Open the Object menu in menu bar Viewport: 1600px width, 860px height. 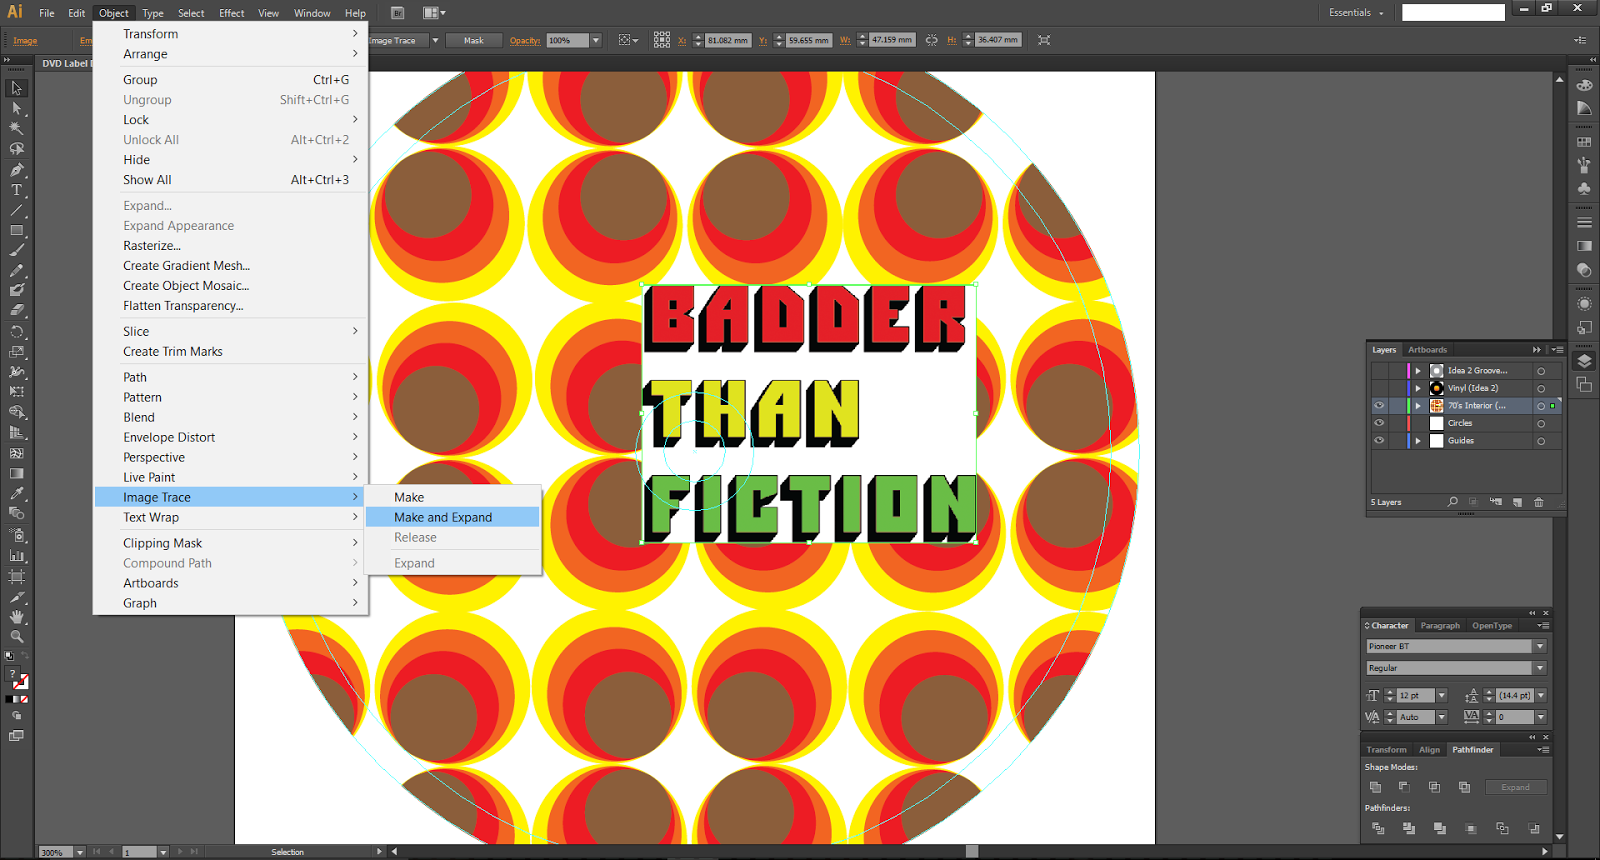point(114,13)
